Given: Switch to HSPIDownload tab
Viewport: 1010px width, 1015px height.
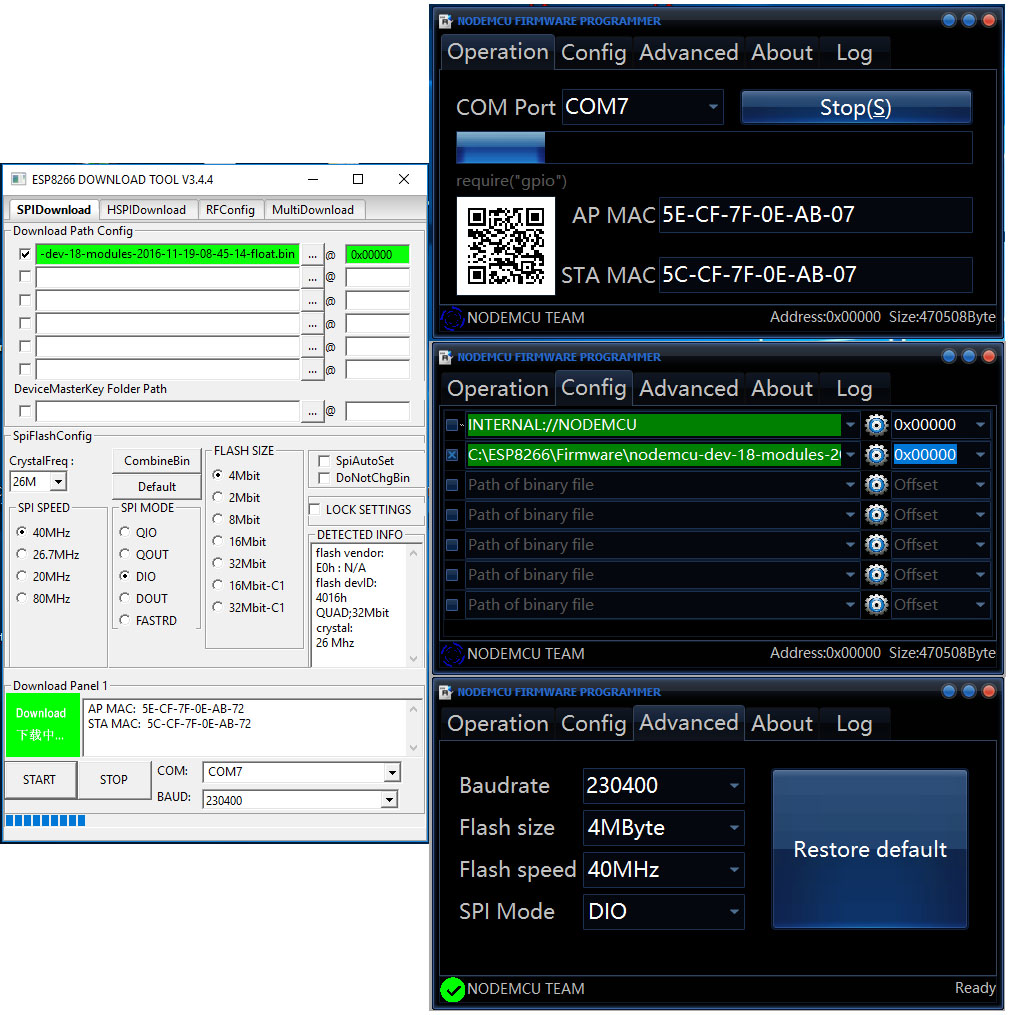Looking at the screenshot, I should pyautogui.click(x=146, y=210).
